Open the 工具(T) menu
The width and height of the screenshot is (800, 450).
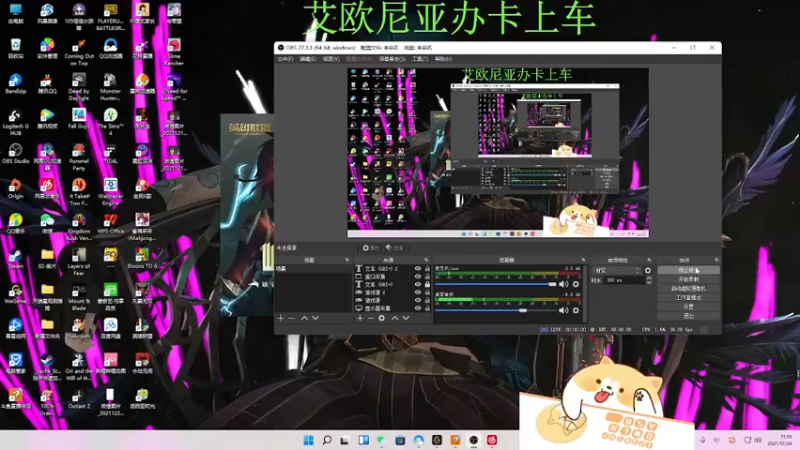420,59
